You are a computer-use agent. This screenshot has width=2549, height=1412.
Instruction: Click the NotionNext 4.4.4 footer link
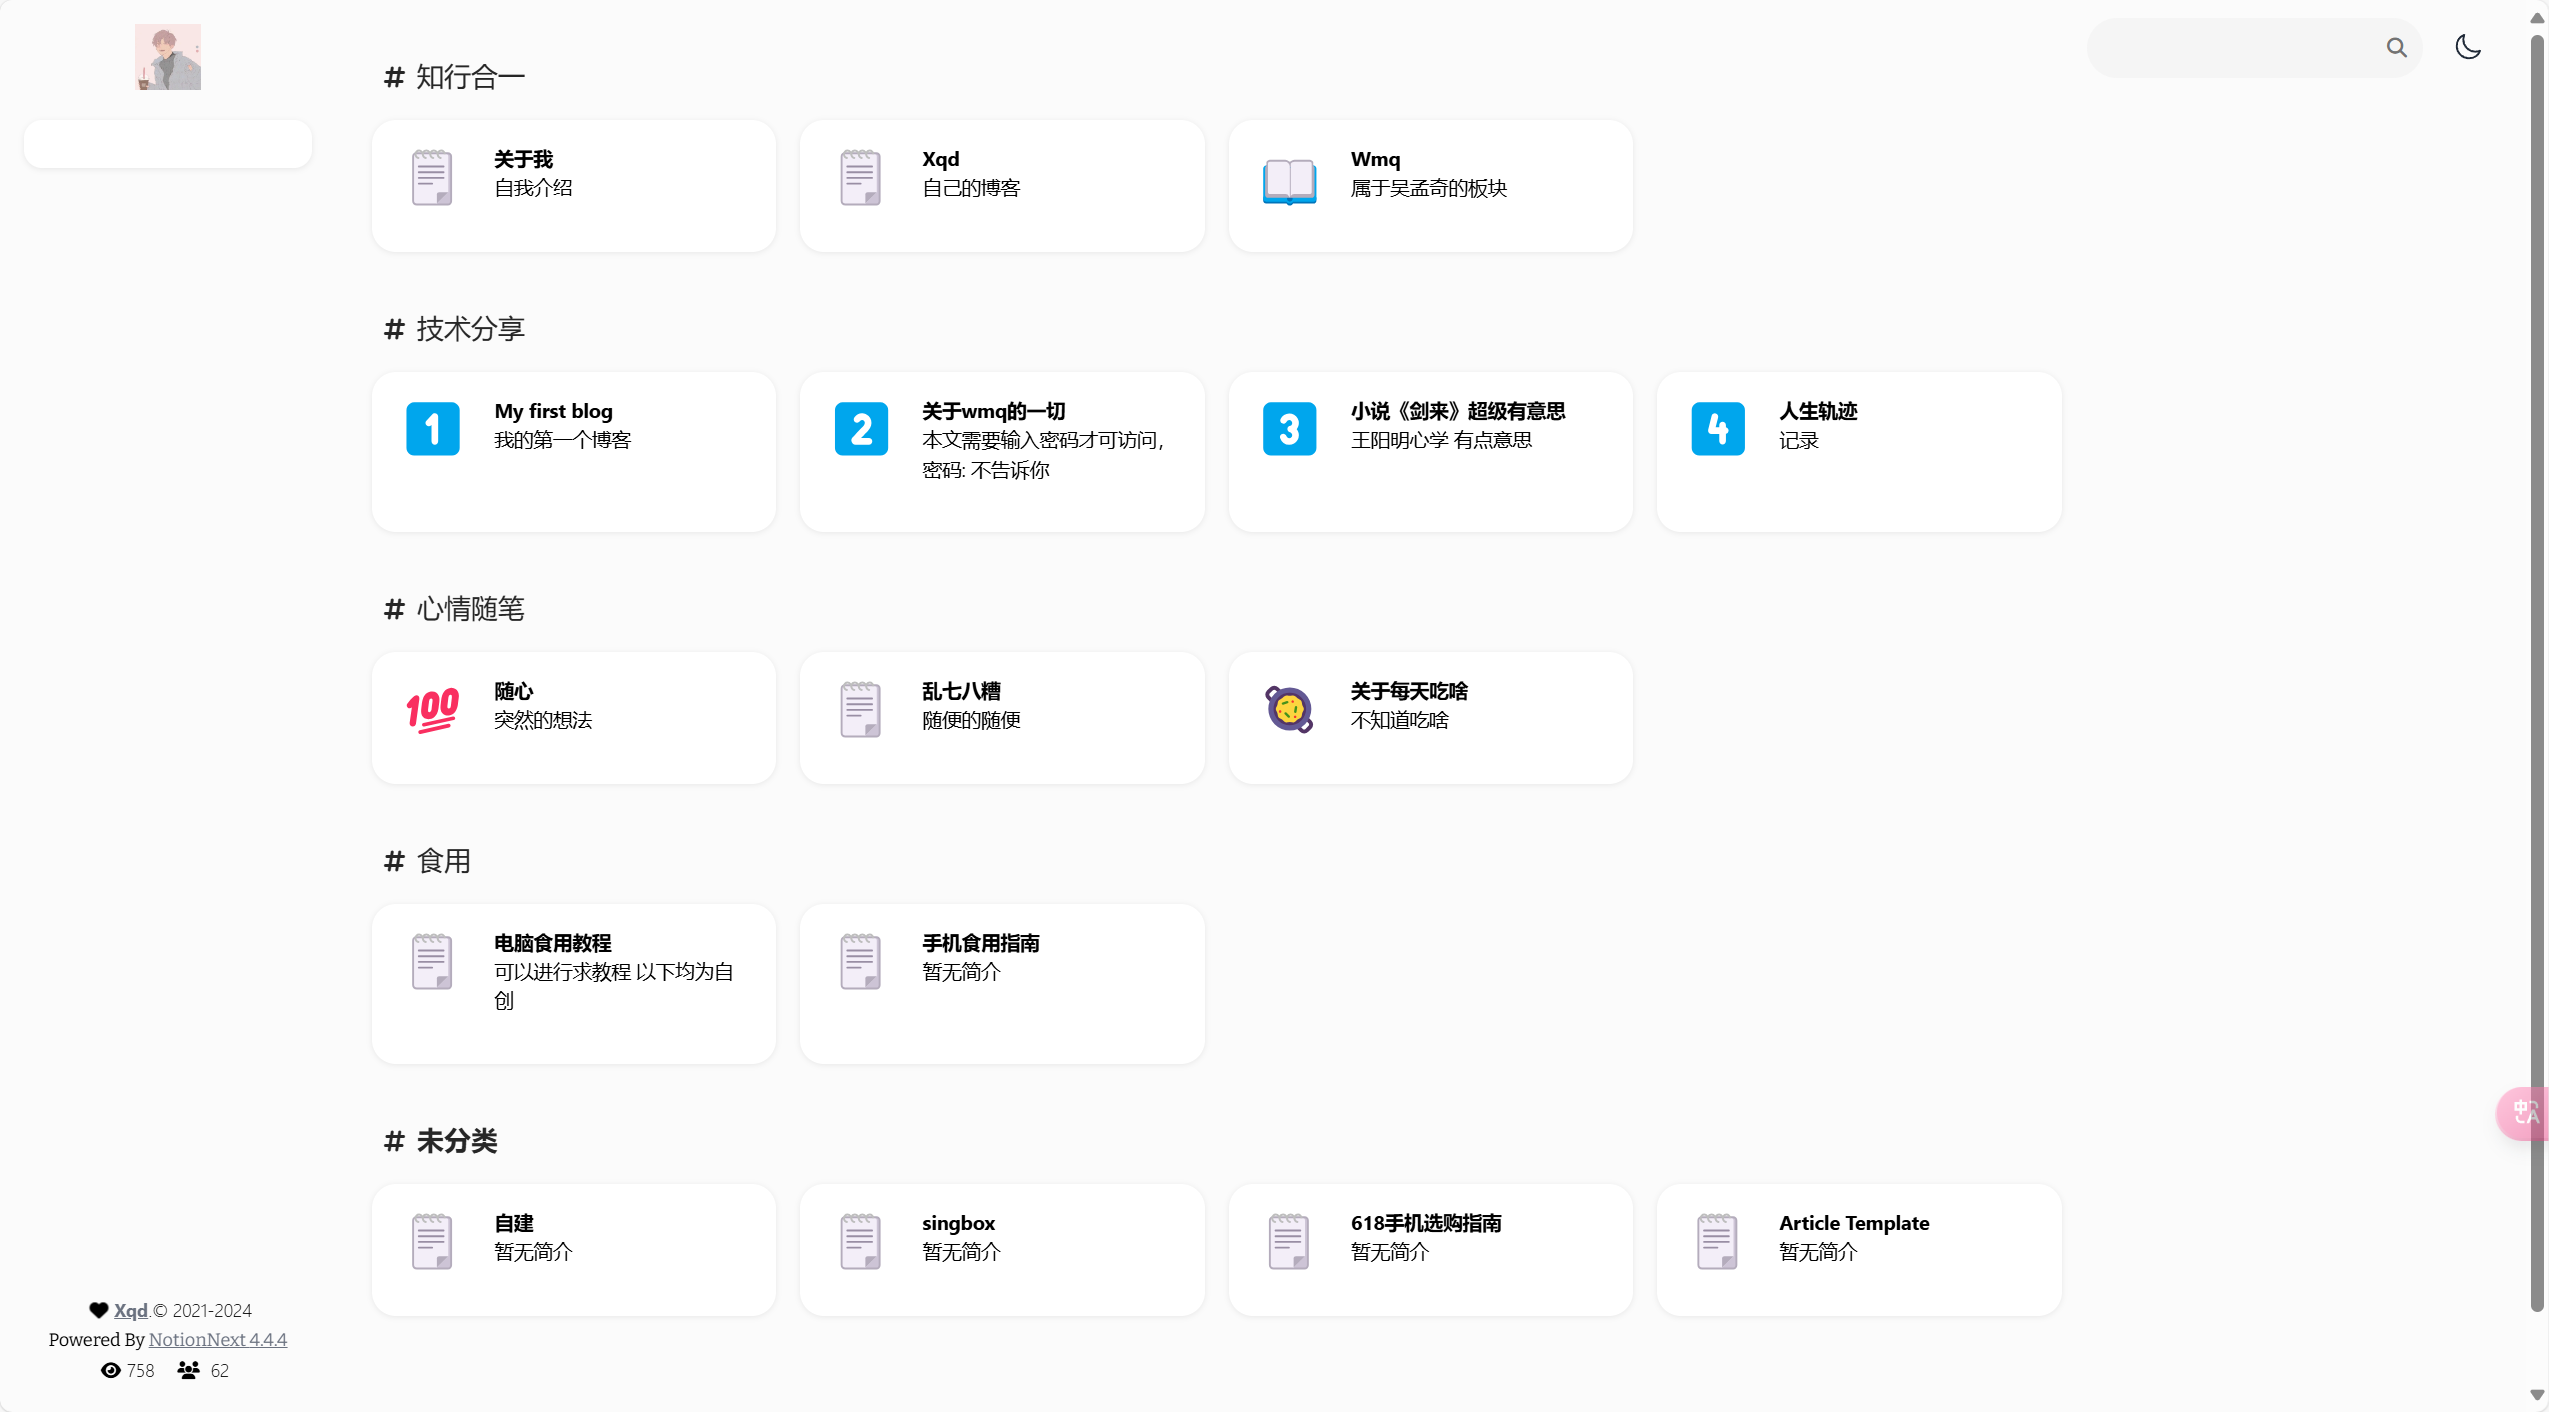[217, 1339]
